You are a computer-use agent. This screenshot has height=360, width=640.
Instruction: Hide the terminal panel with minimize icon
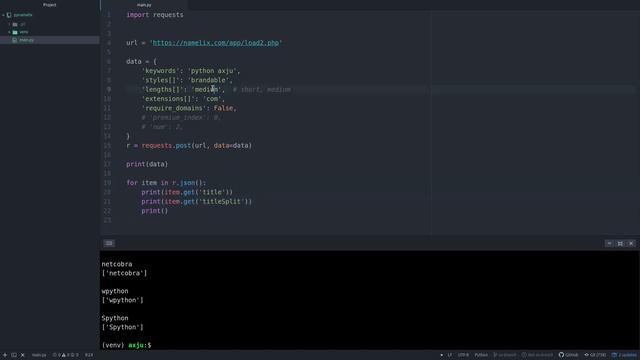click(x=609, y=243)
